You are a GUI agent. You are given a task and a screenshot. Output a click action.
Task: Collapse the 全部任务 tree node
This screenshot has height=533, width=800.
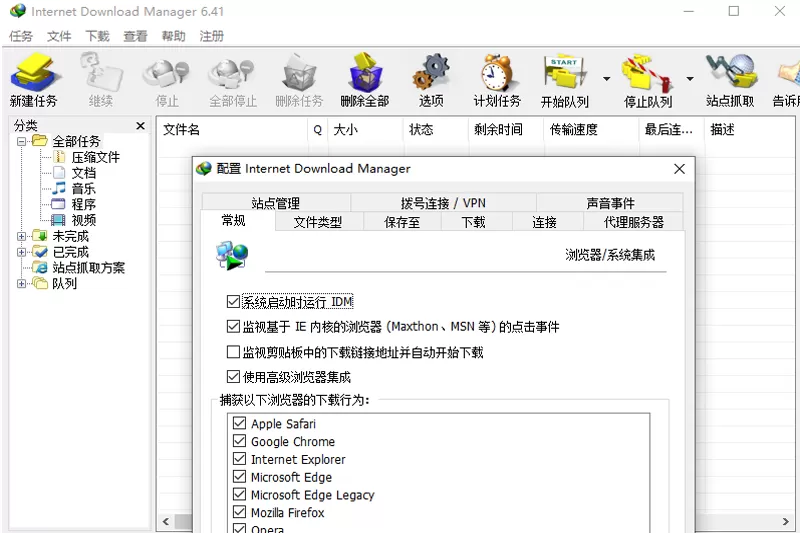point(21,141)
